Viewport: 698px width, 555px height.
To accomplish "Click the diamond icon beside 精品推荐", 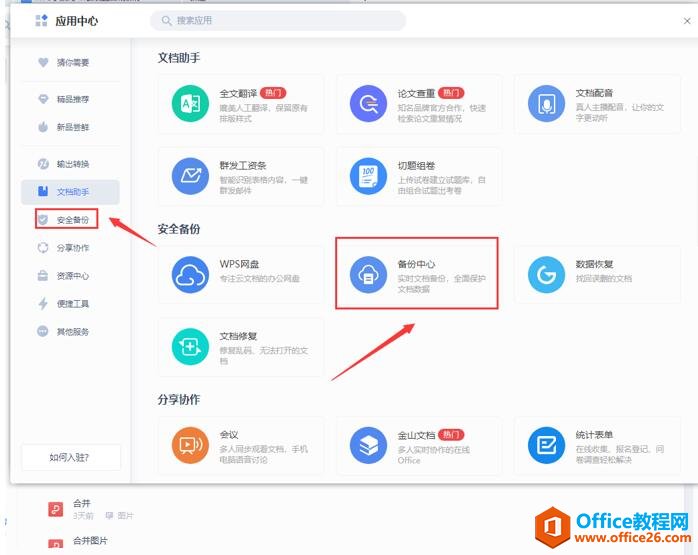I will click(x=43, y=99).
